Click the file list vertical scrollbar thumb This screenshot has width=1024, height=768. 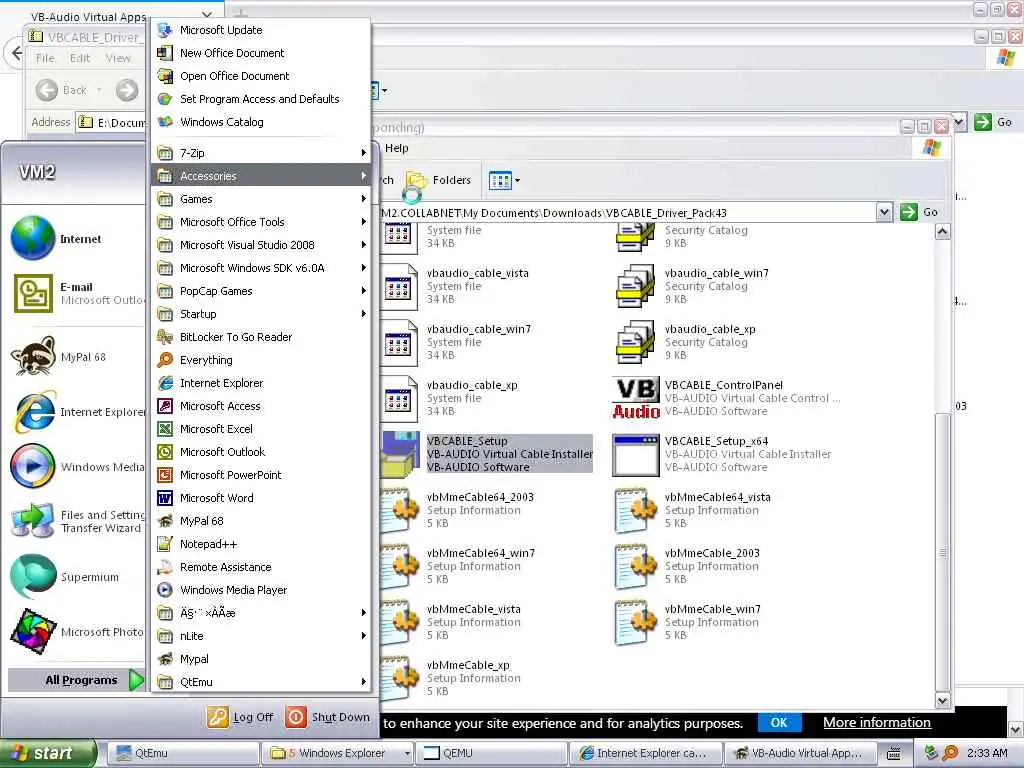click(942, 552)
